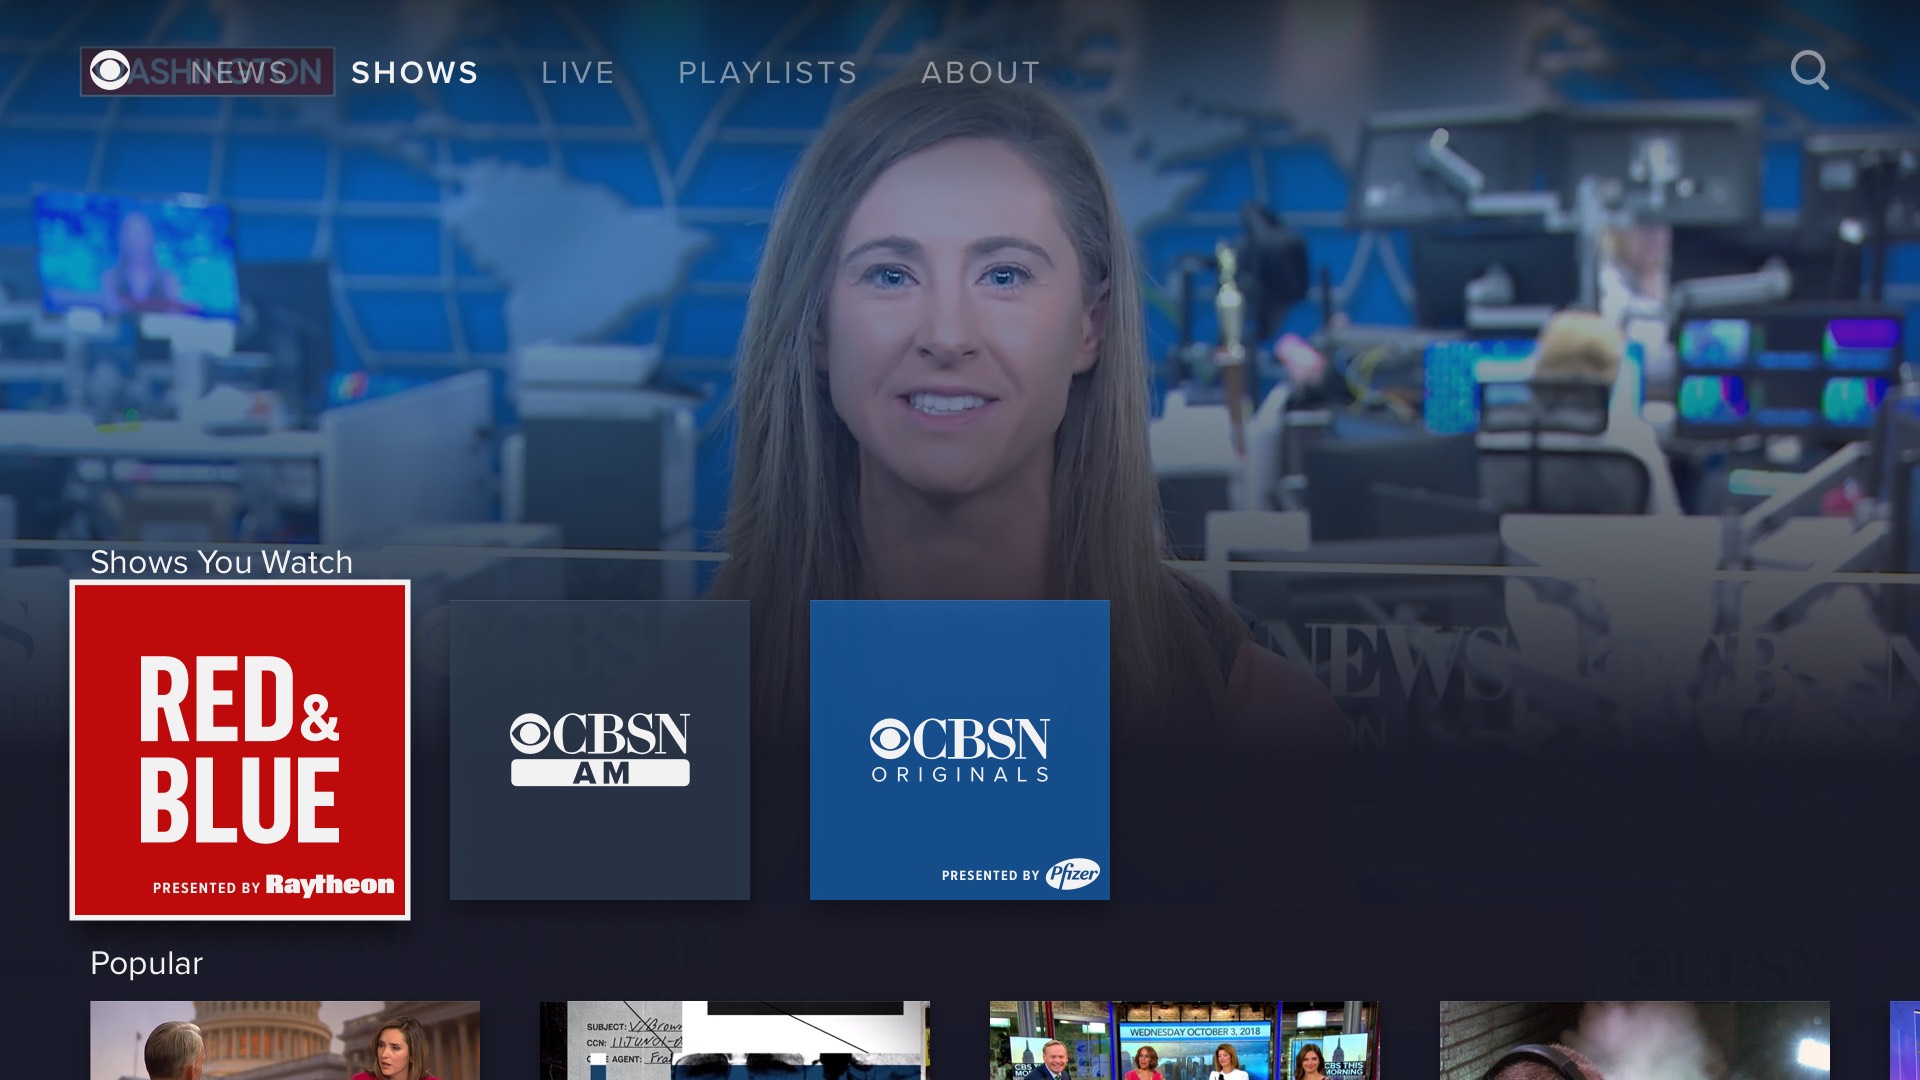This screenshot has height=1080, width=1920.
Task: Click the Pfizer sponsor logo
Action: pyautogui.click(x=1072, y=874)
